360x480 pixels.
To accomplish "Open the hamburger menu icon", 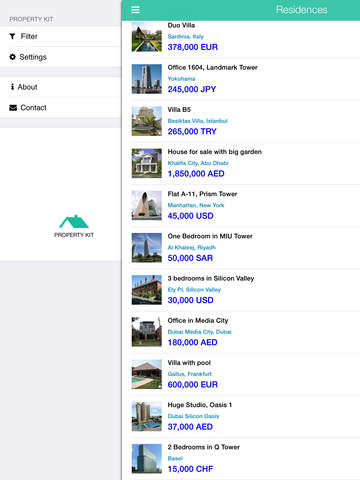I will (135, 10).
